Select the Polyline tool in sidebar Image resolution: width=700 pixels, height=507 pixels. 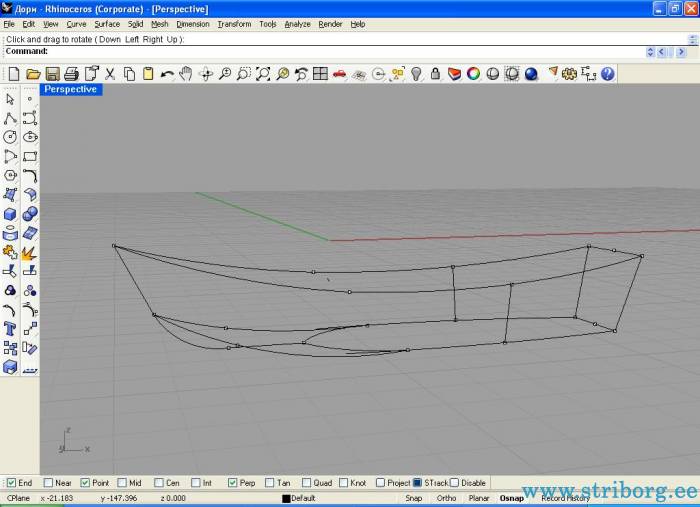point(10,118)
